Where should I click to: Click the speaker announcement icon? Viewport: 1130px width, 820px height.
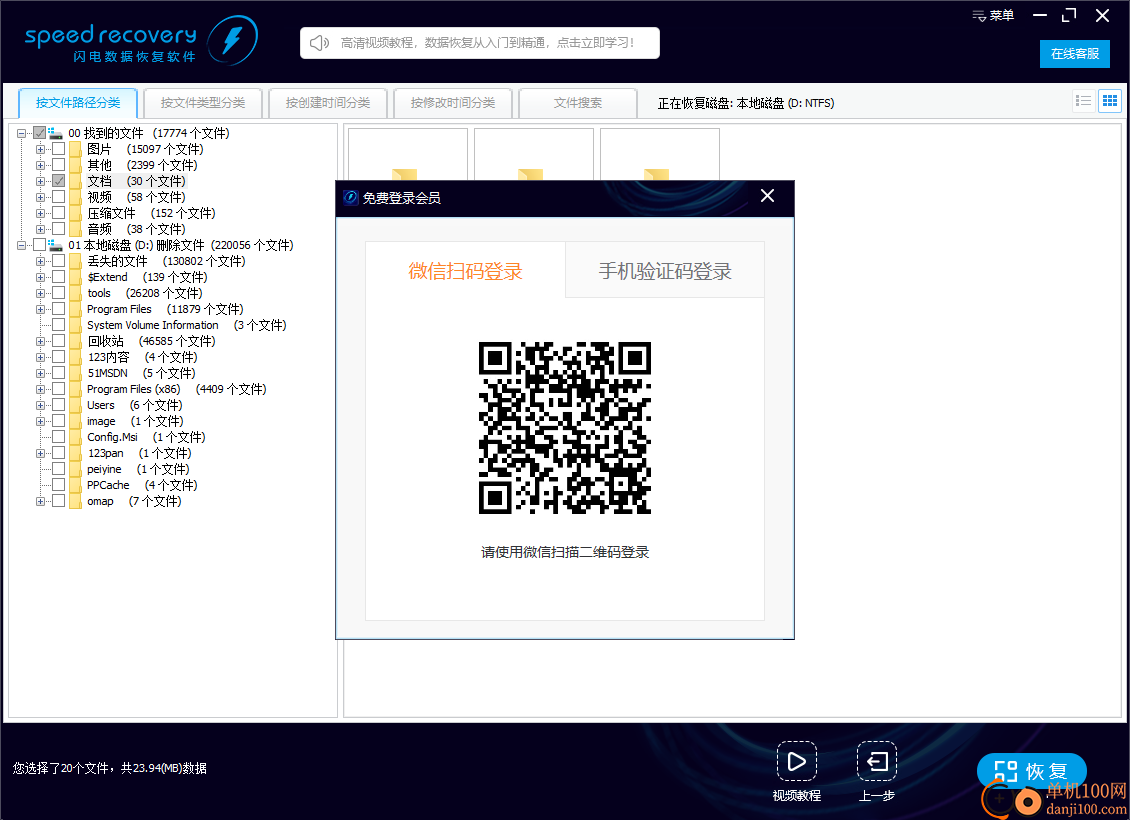(x=319, y=43)
